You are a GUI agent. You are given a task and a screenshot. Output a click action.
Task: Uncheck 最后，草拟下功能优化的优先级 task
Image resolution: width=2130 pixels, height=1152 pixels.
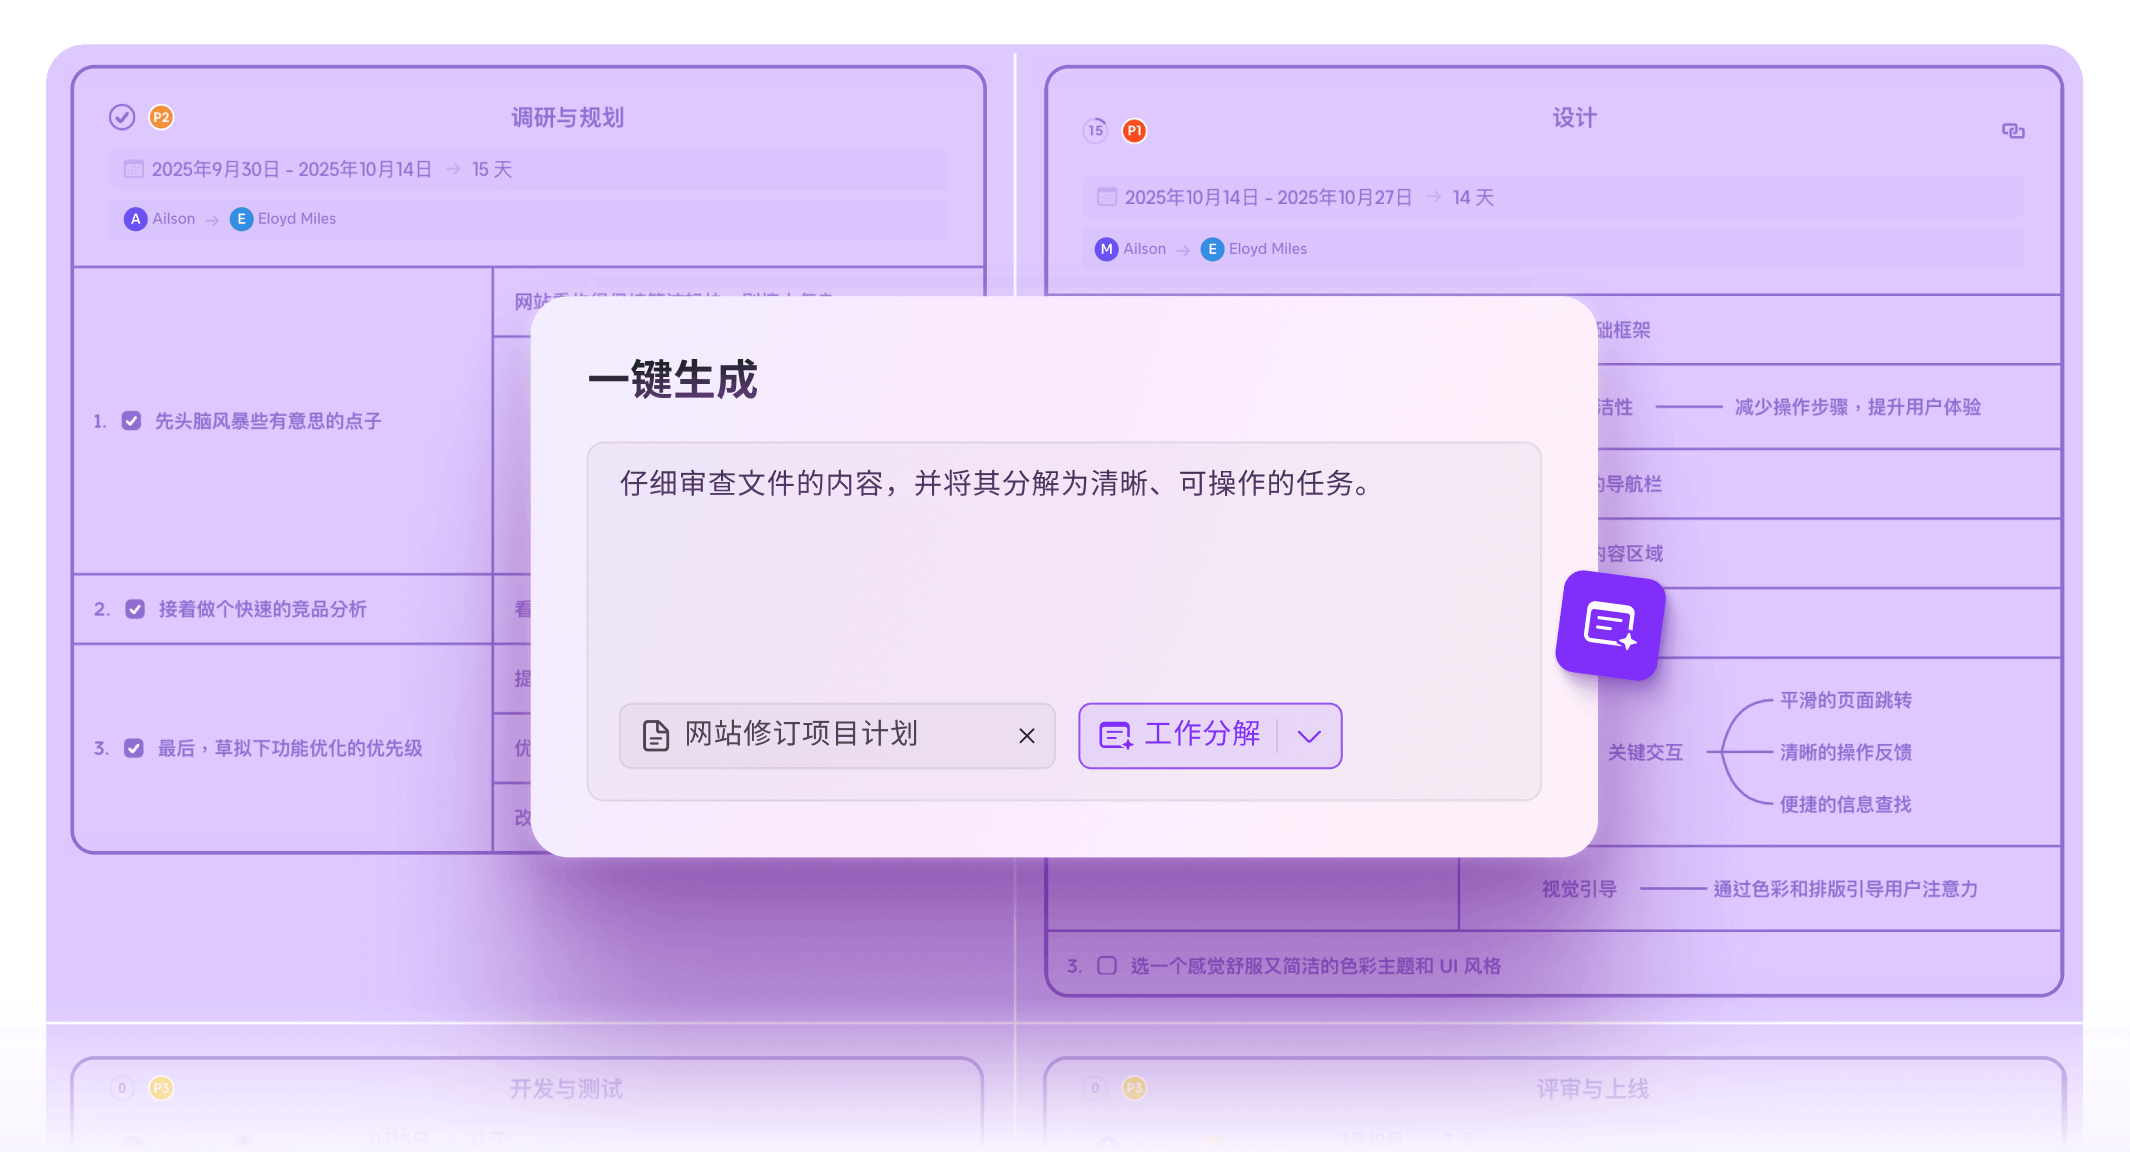click(x=135, y=747)
